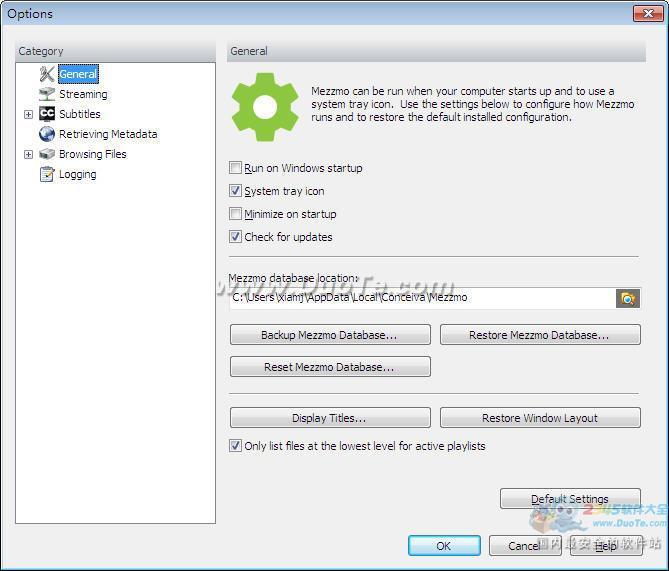Click Backup Mezzmo Database button

click(330, 335)
